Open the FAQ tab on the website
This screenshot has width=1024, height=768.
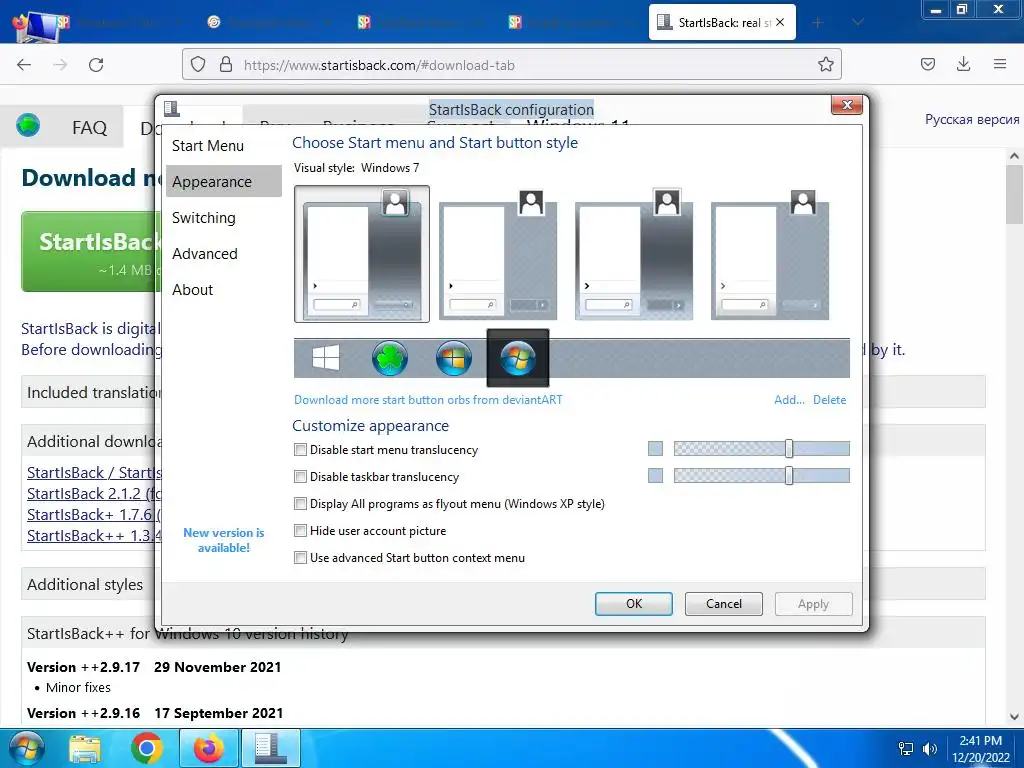pyautogui.click(x=89, y=127)
